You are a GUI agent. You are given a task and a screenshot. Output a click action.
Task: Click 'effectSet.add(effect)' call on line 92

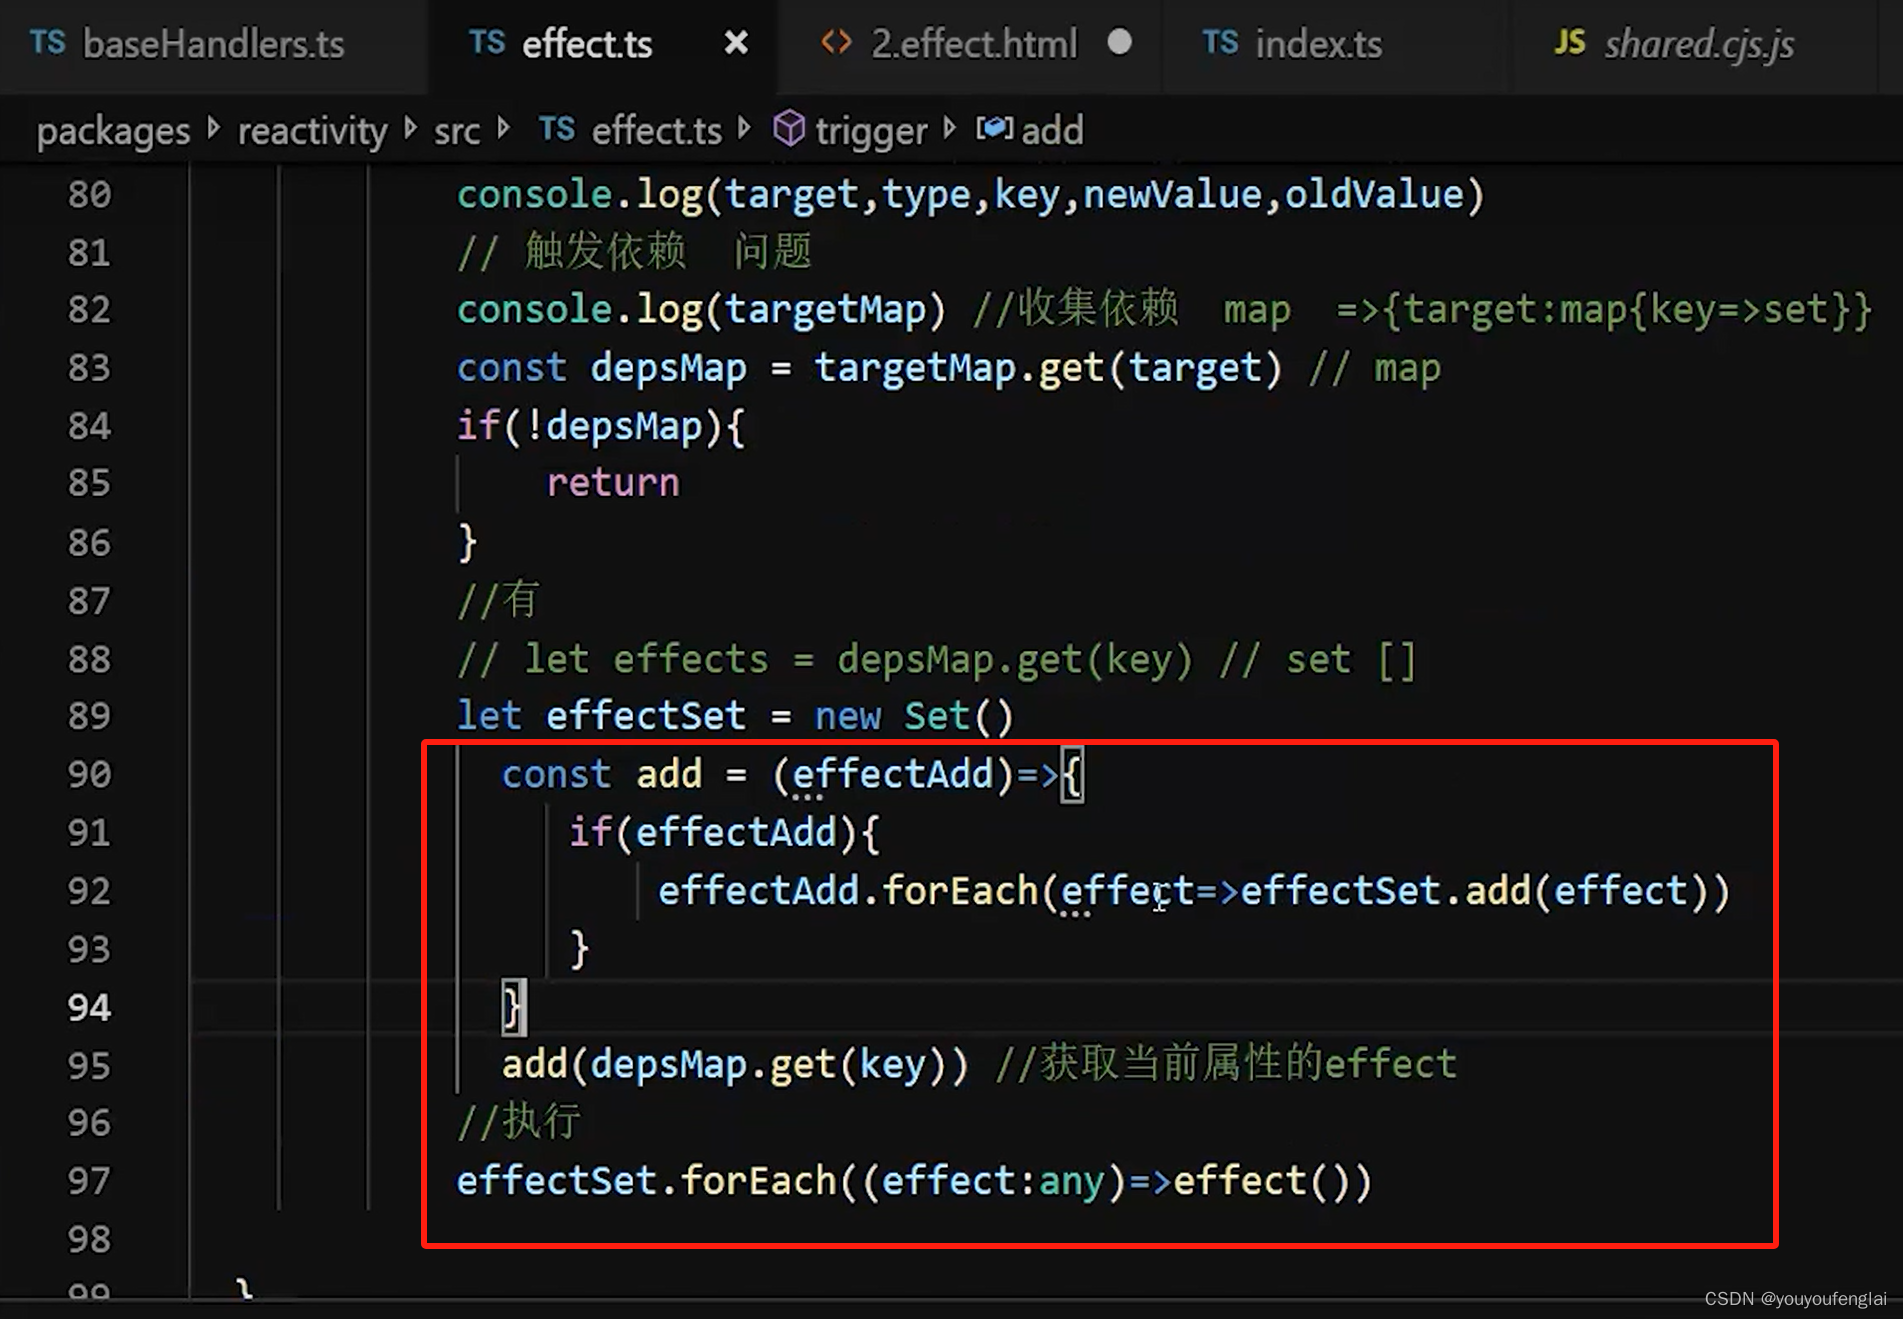click(x=1475, y=891)
